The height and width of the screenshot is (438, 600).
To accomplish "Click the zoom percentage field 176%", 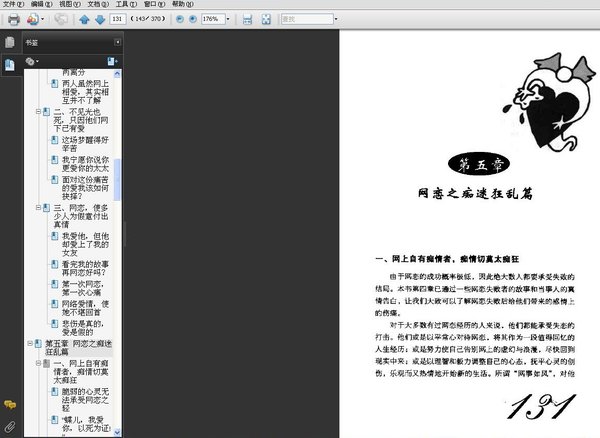I will (213, 19).
